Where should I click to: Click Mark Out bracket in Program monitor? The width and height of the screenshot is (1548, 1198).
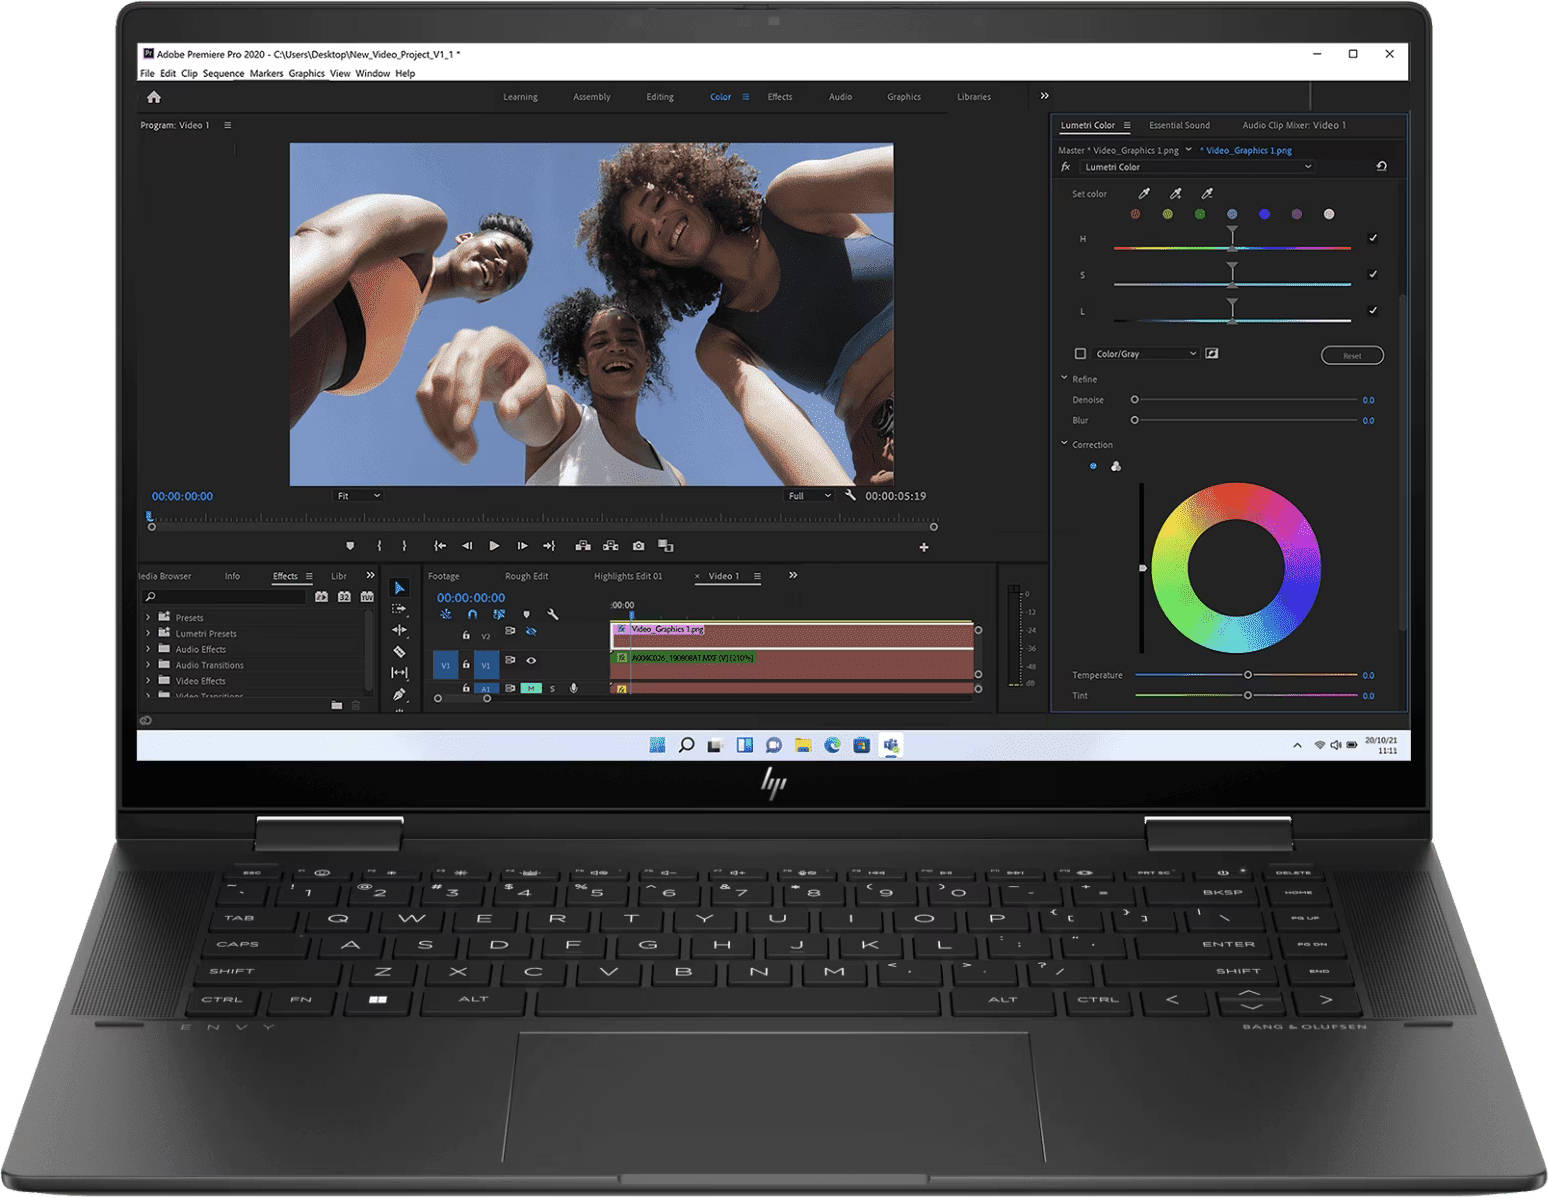pos(404,546)
